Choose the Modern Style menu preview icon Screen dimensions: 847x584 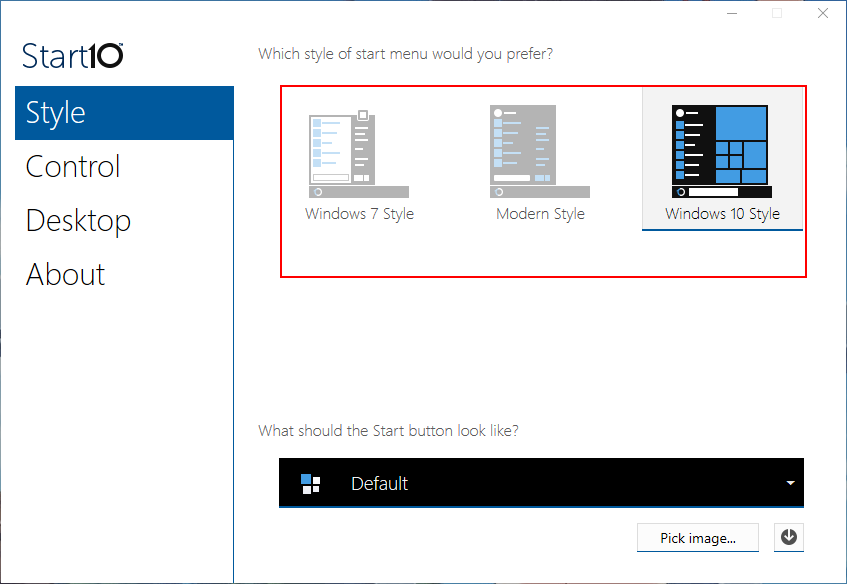540,153
